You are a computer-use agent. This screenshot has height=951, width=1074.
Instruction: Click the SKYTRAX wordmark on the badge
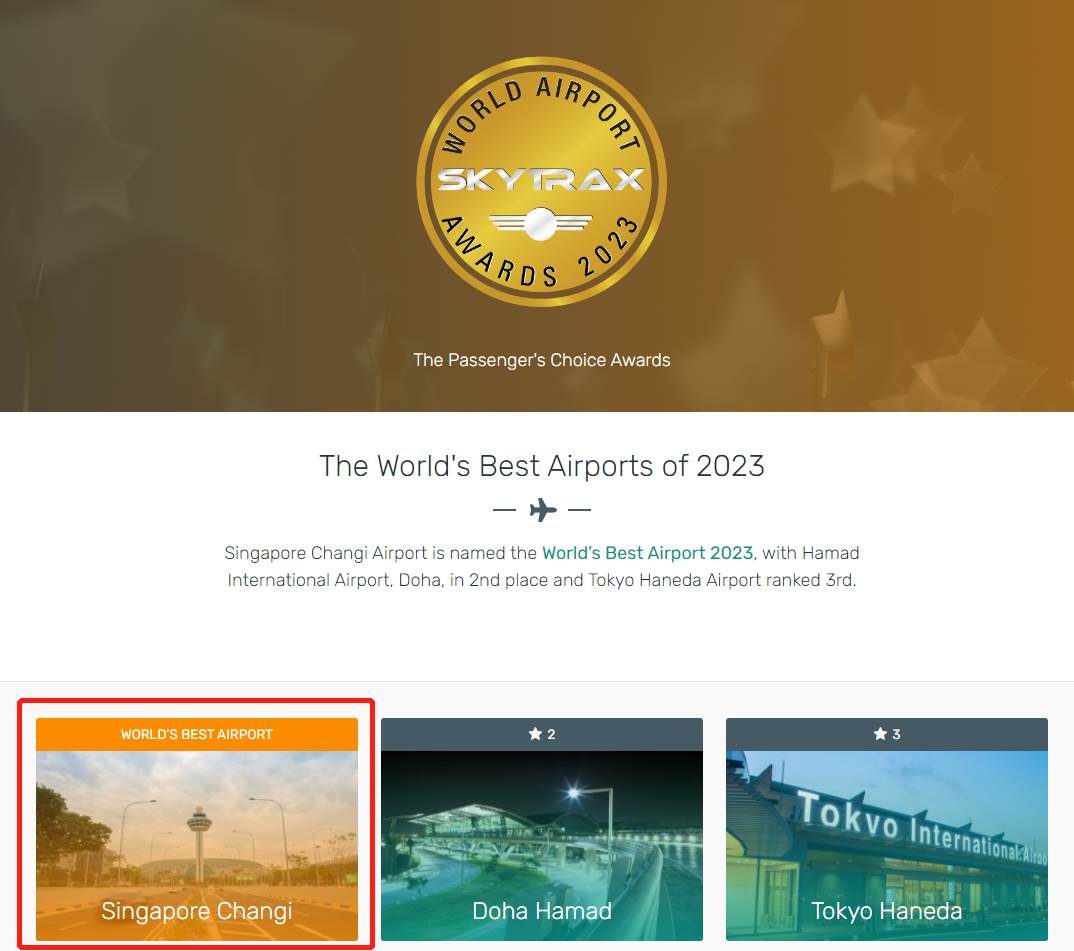tap(541, 181)
